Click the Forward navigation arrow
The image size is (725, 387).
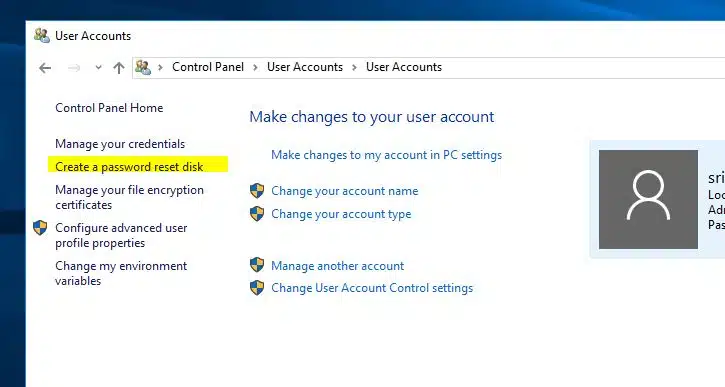click(74, 68)
